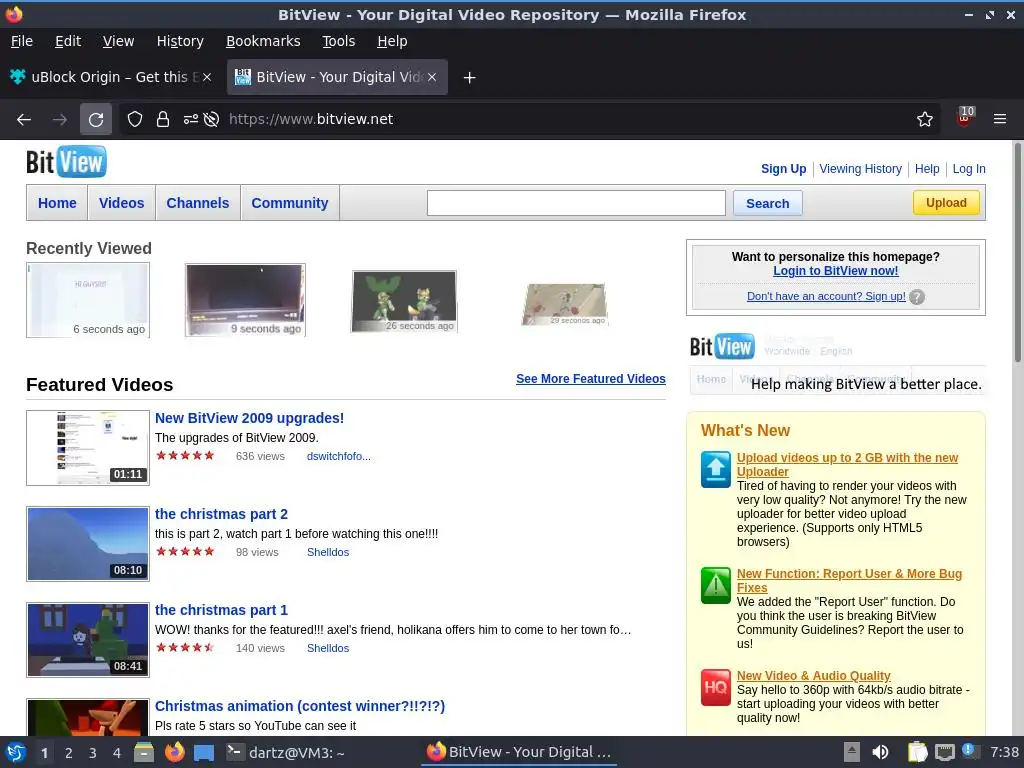Open the dartz@VM3 terminal taskbar entry
1024x768 pixels.
pos(286,752)
